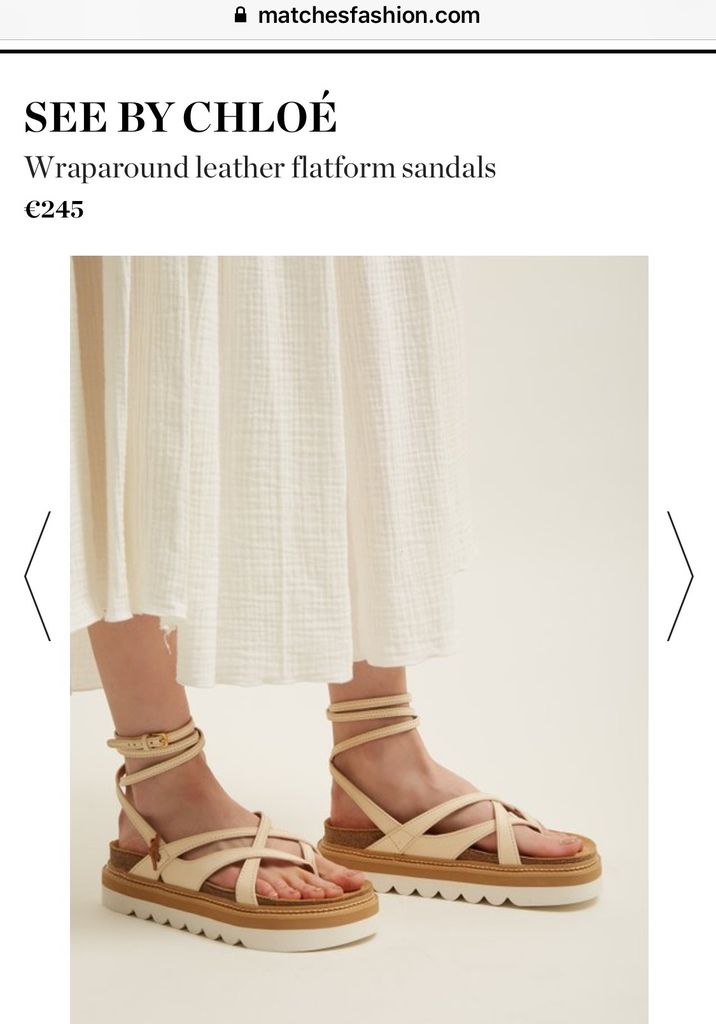Tap the padlock icon in address bar
Viewport: 716px width, 1024px height.
(240, 15)
